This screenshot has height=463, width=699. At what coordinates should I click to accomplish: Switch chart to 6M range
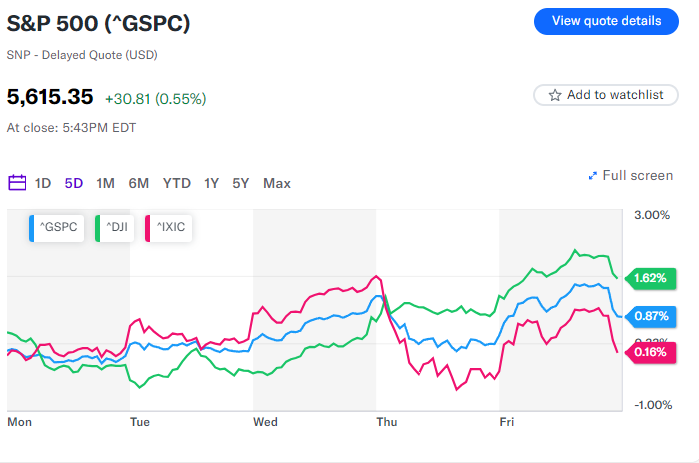pyautogui.click(x=138, y=183)
